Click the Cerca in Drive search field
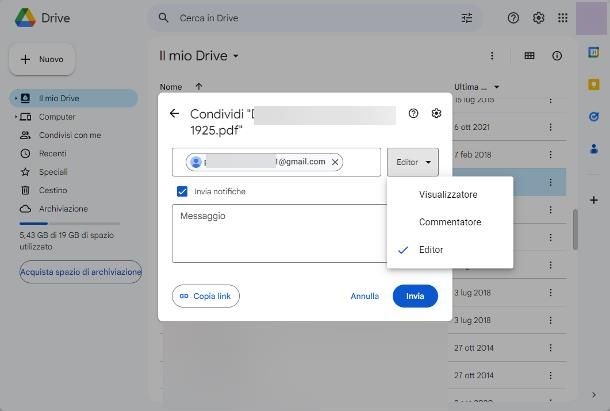 314,18
